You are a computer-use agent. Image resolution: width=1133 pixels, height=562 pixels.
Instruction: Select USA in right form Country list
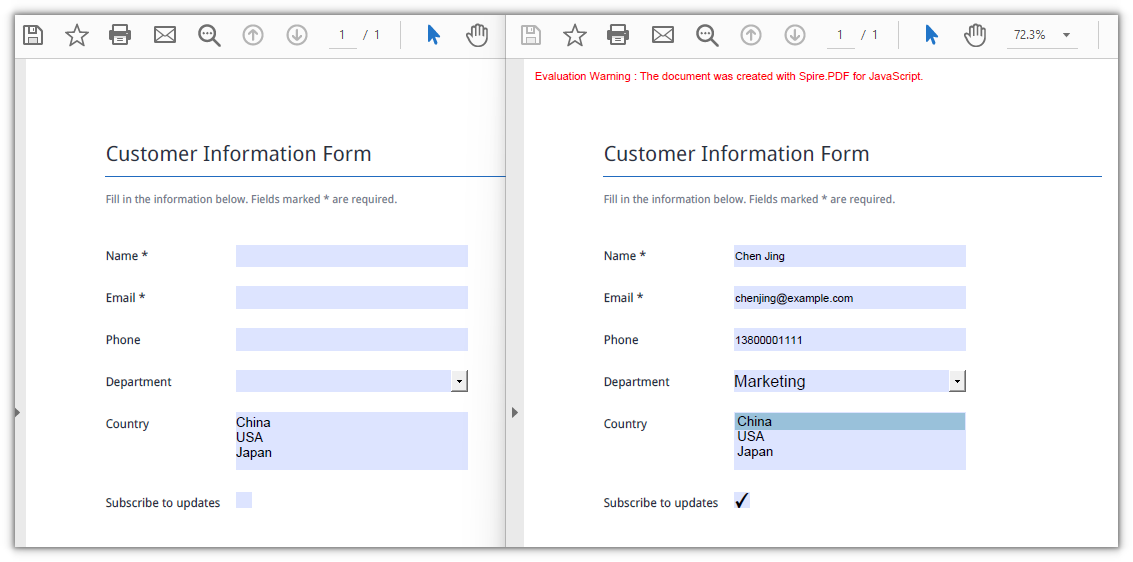point(751,436)
